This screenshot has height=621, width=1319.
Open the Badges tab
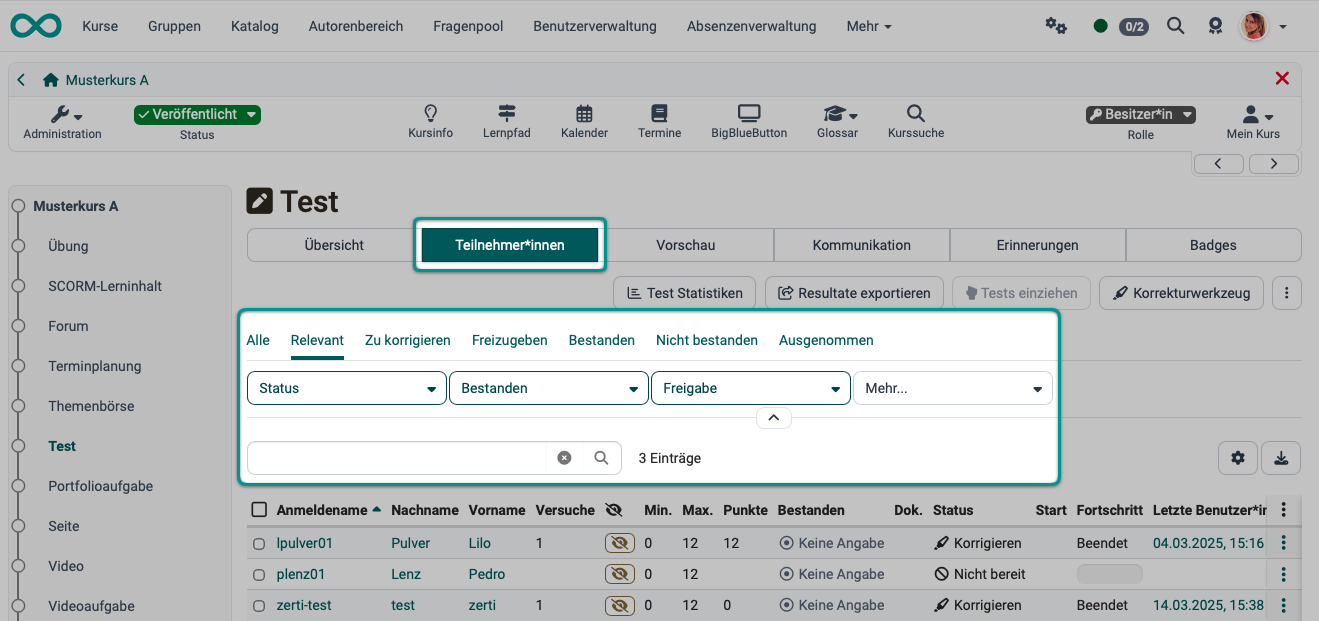click(1214, 245)
